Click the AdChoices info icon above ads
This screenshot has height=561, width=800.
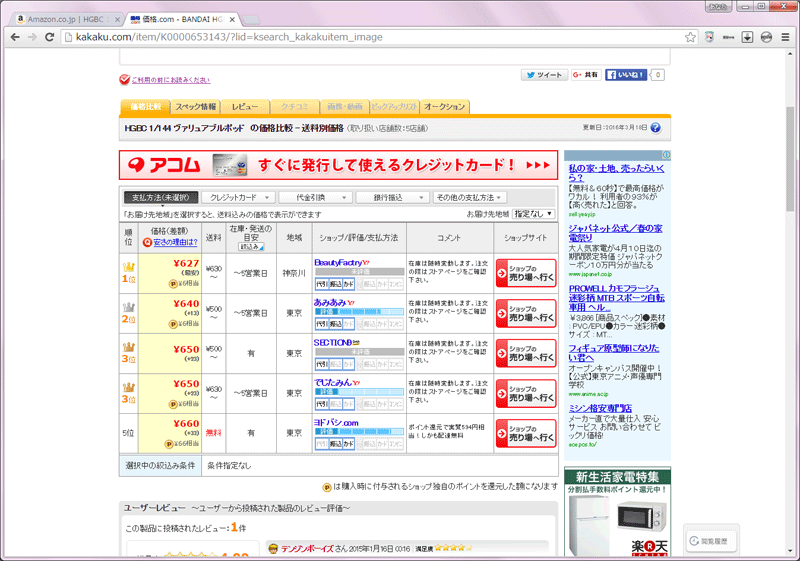[666, 156]
